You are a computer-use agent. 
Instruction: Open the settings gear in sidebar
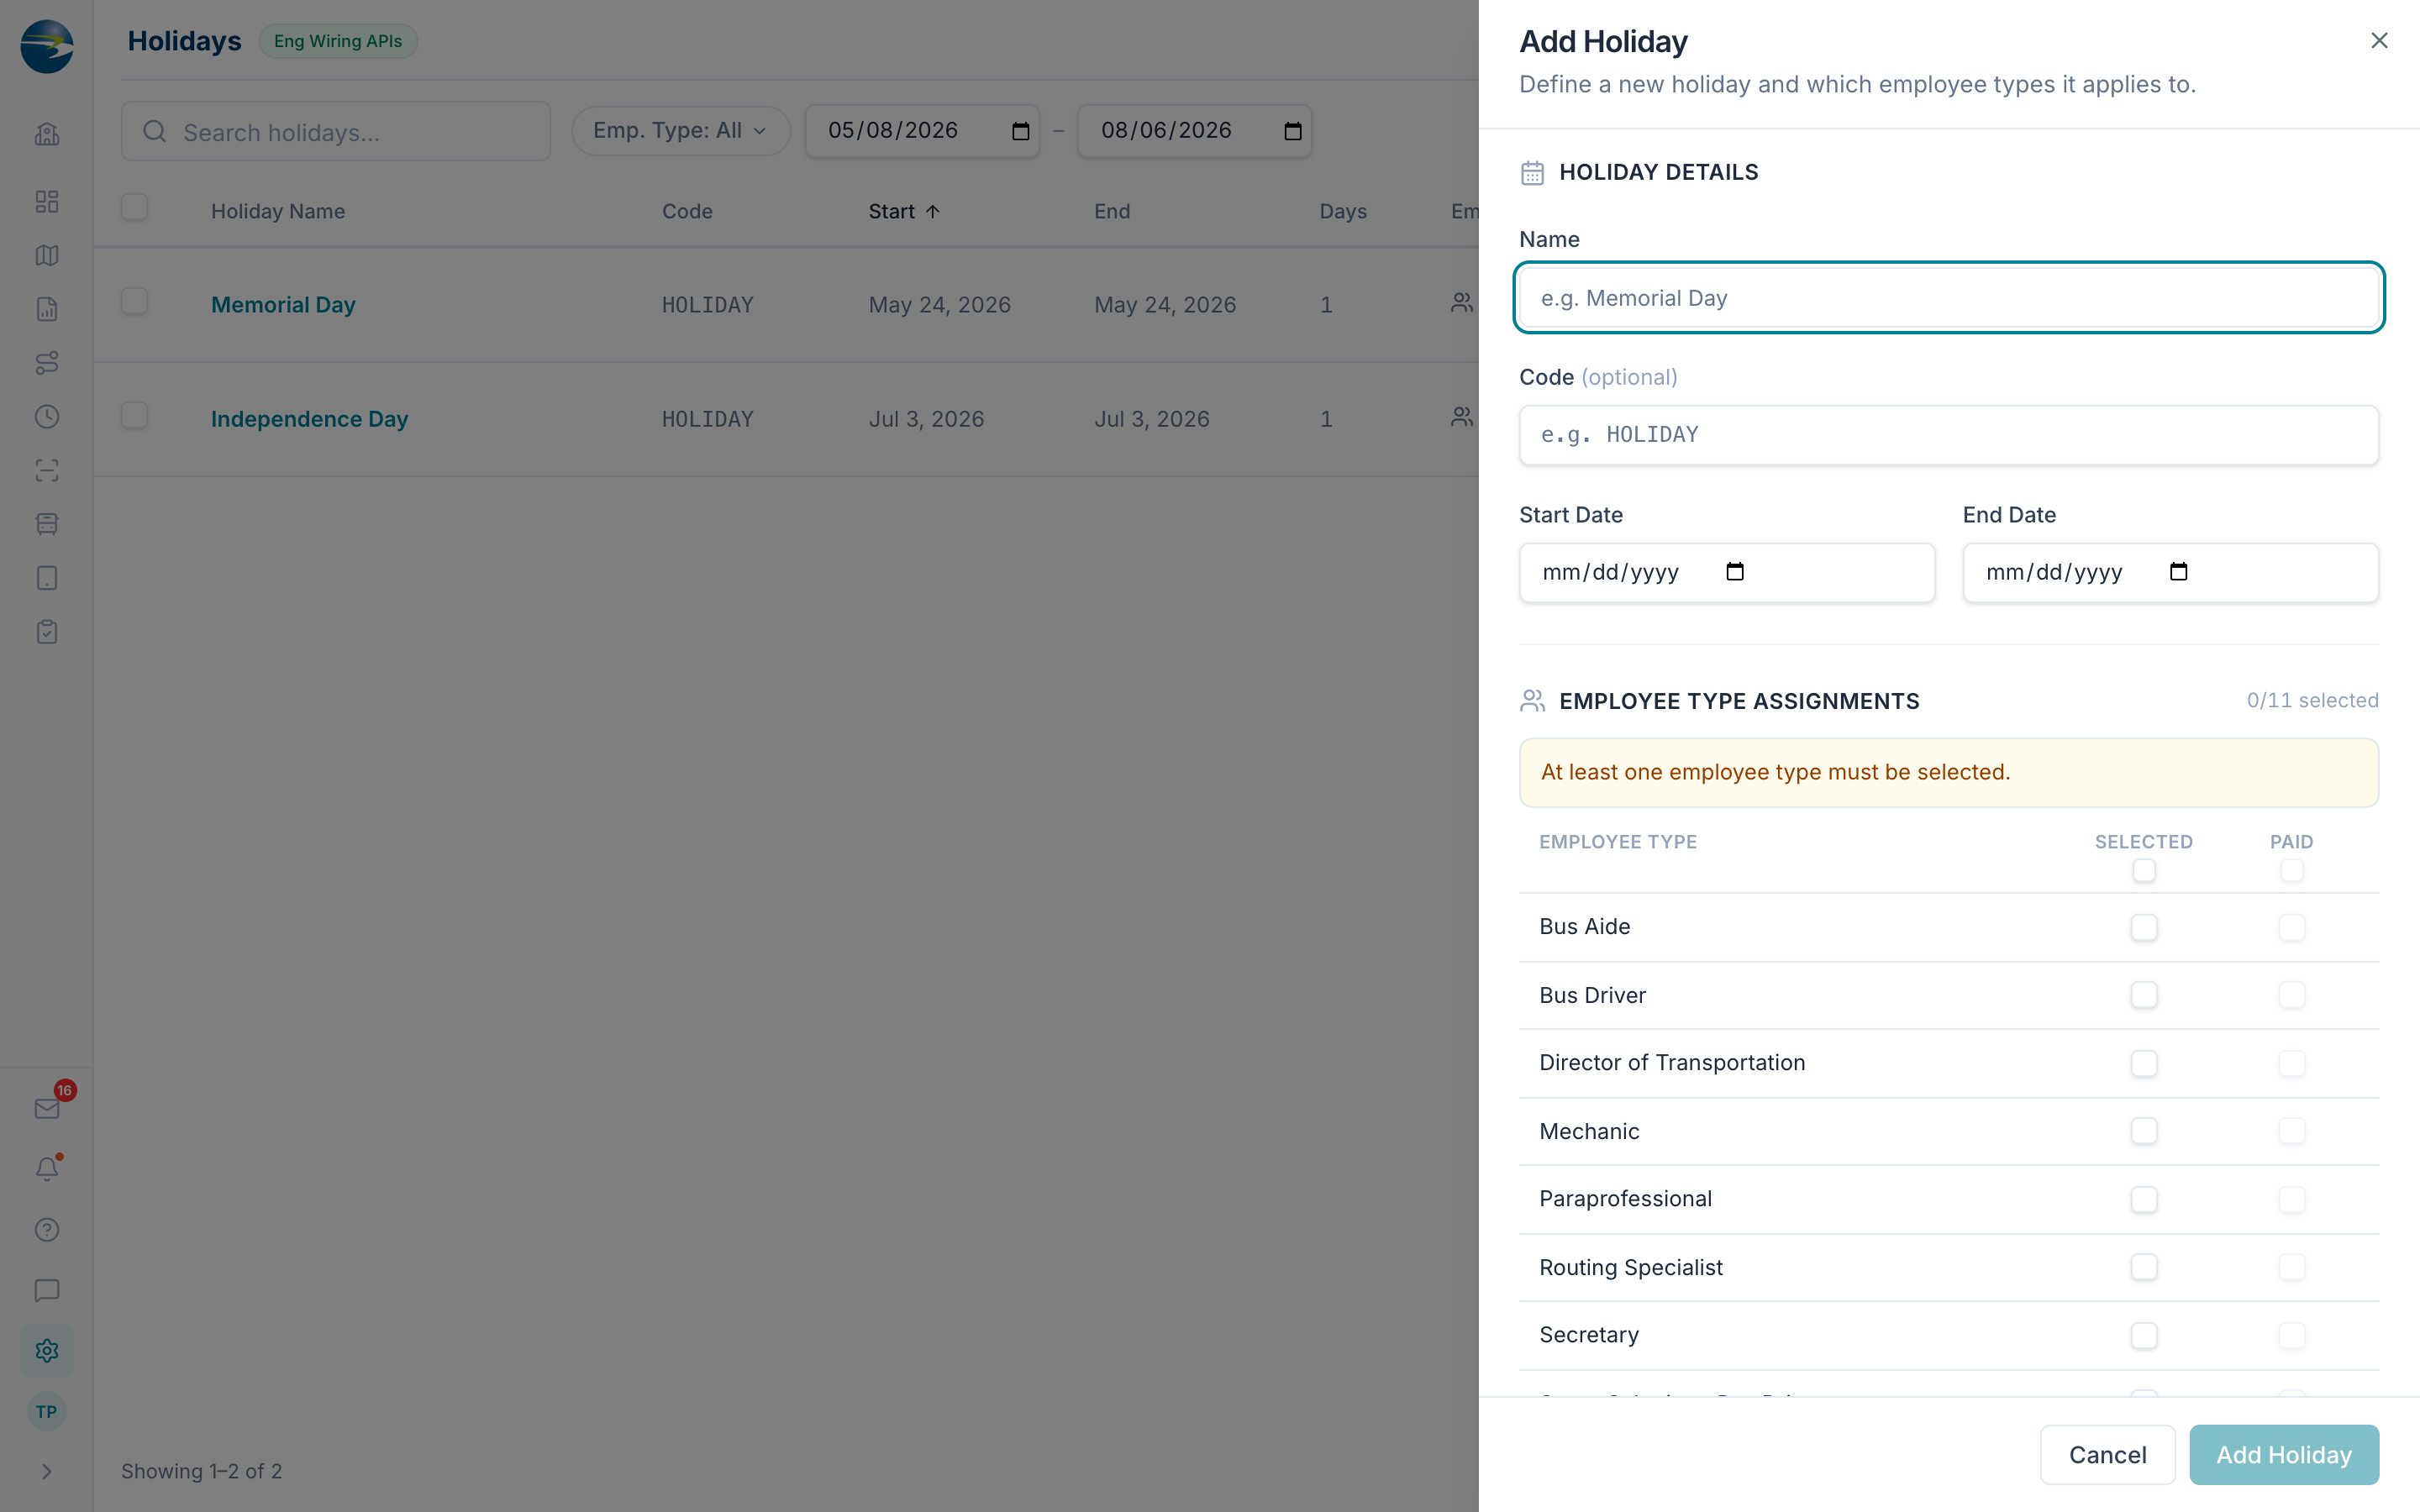click(47, 1351)
